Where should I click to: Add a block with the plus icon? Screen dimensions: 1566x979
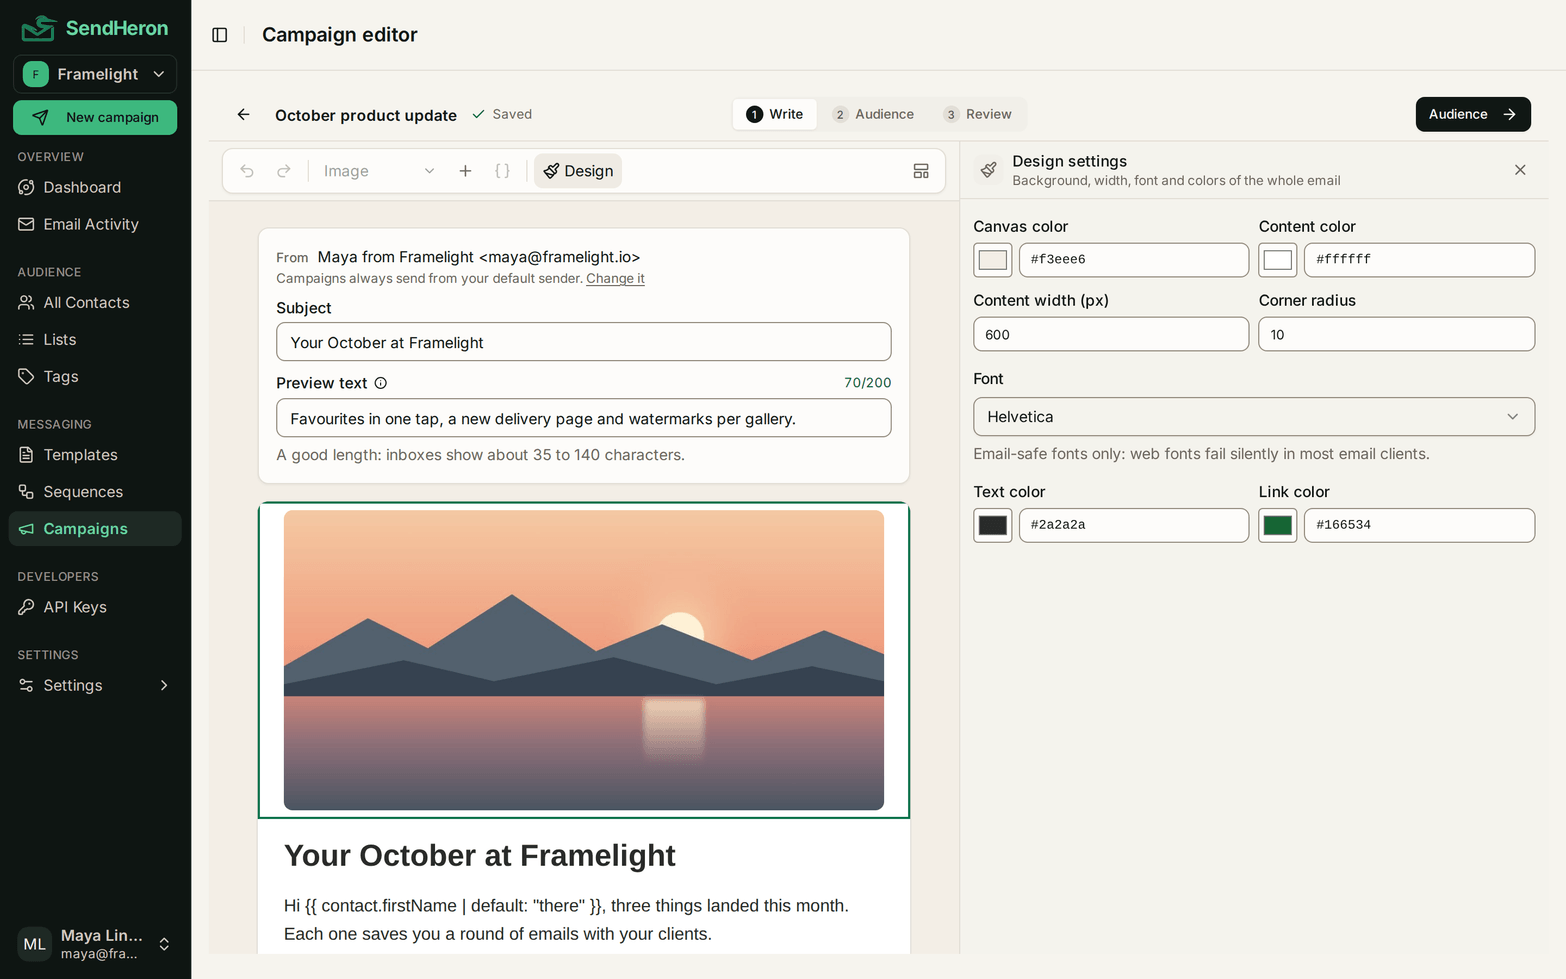[x=465, y=171]
